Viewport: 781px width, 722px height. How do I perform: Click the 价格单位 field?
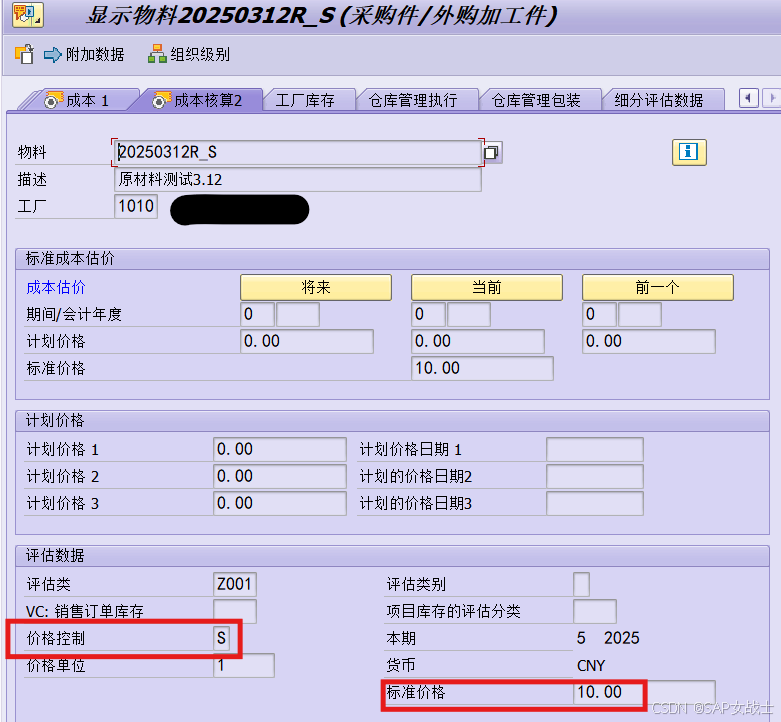tap(244, 665)
